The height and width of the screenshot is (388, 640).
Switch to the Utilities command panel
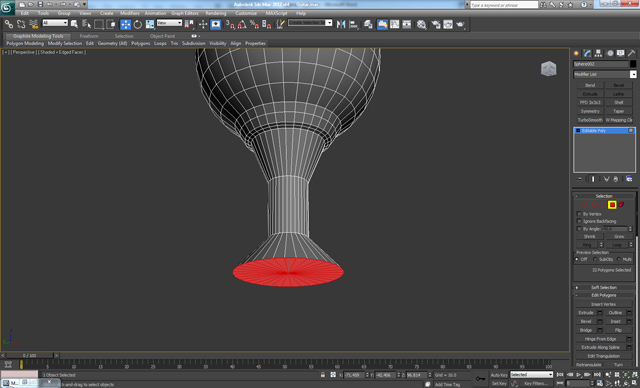(631, 53)
